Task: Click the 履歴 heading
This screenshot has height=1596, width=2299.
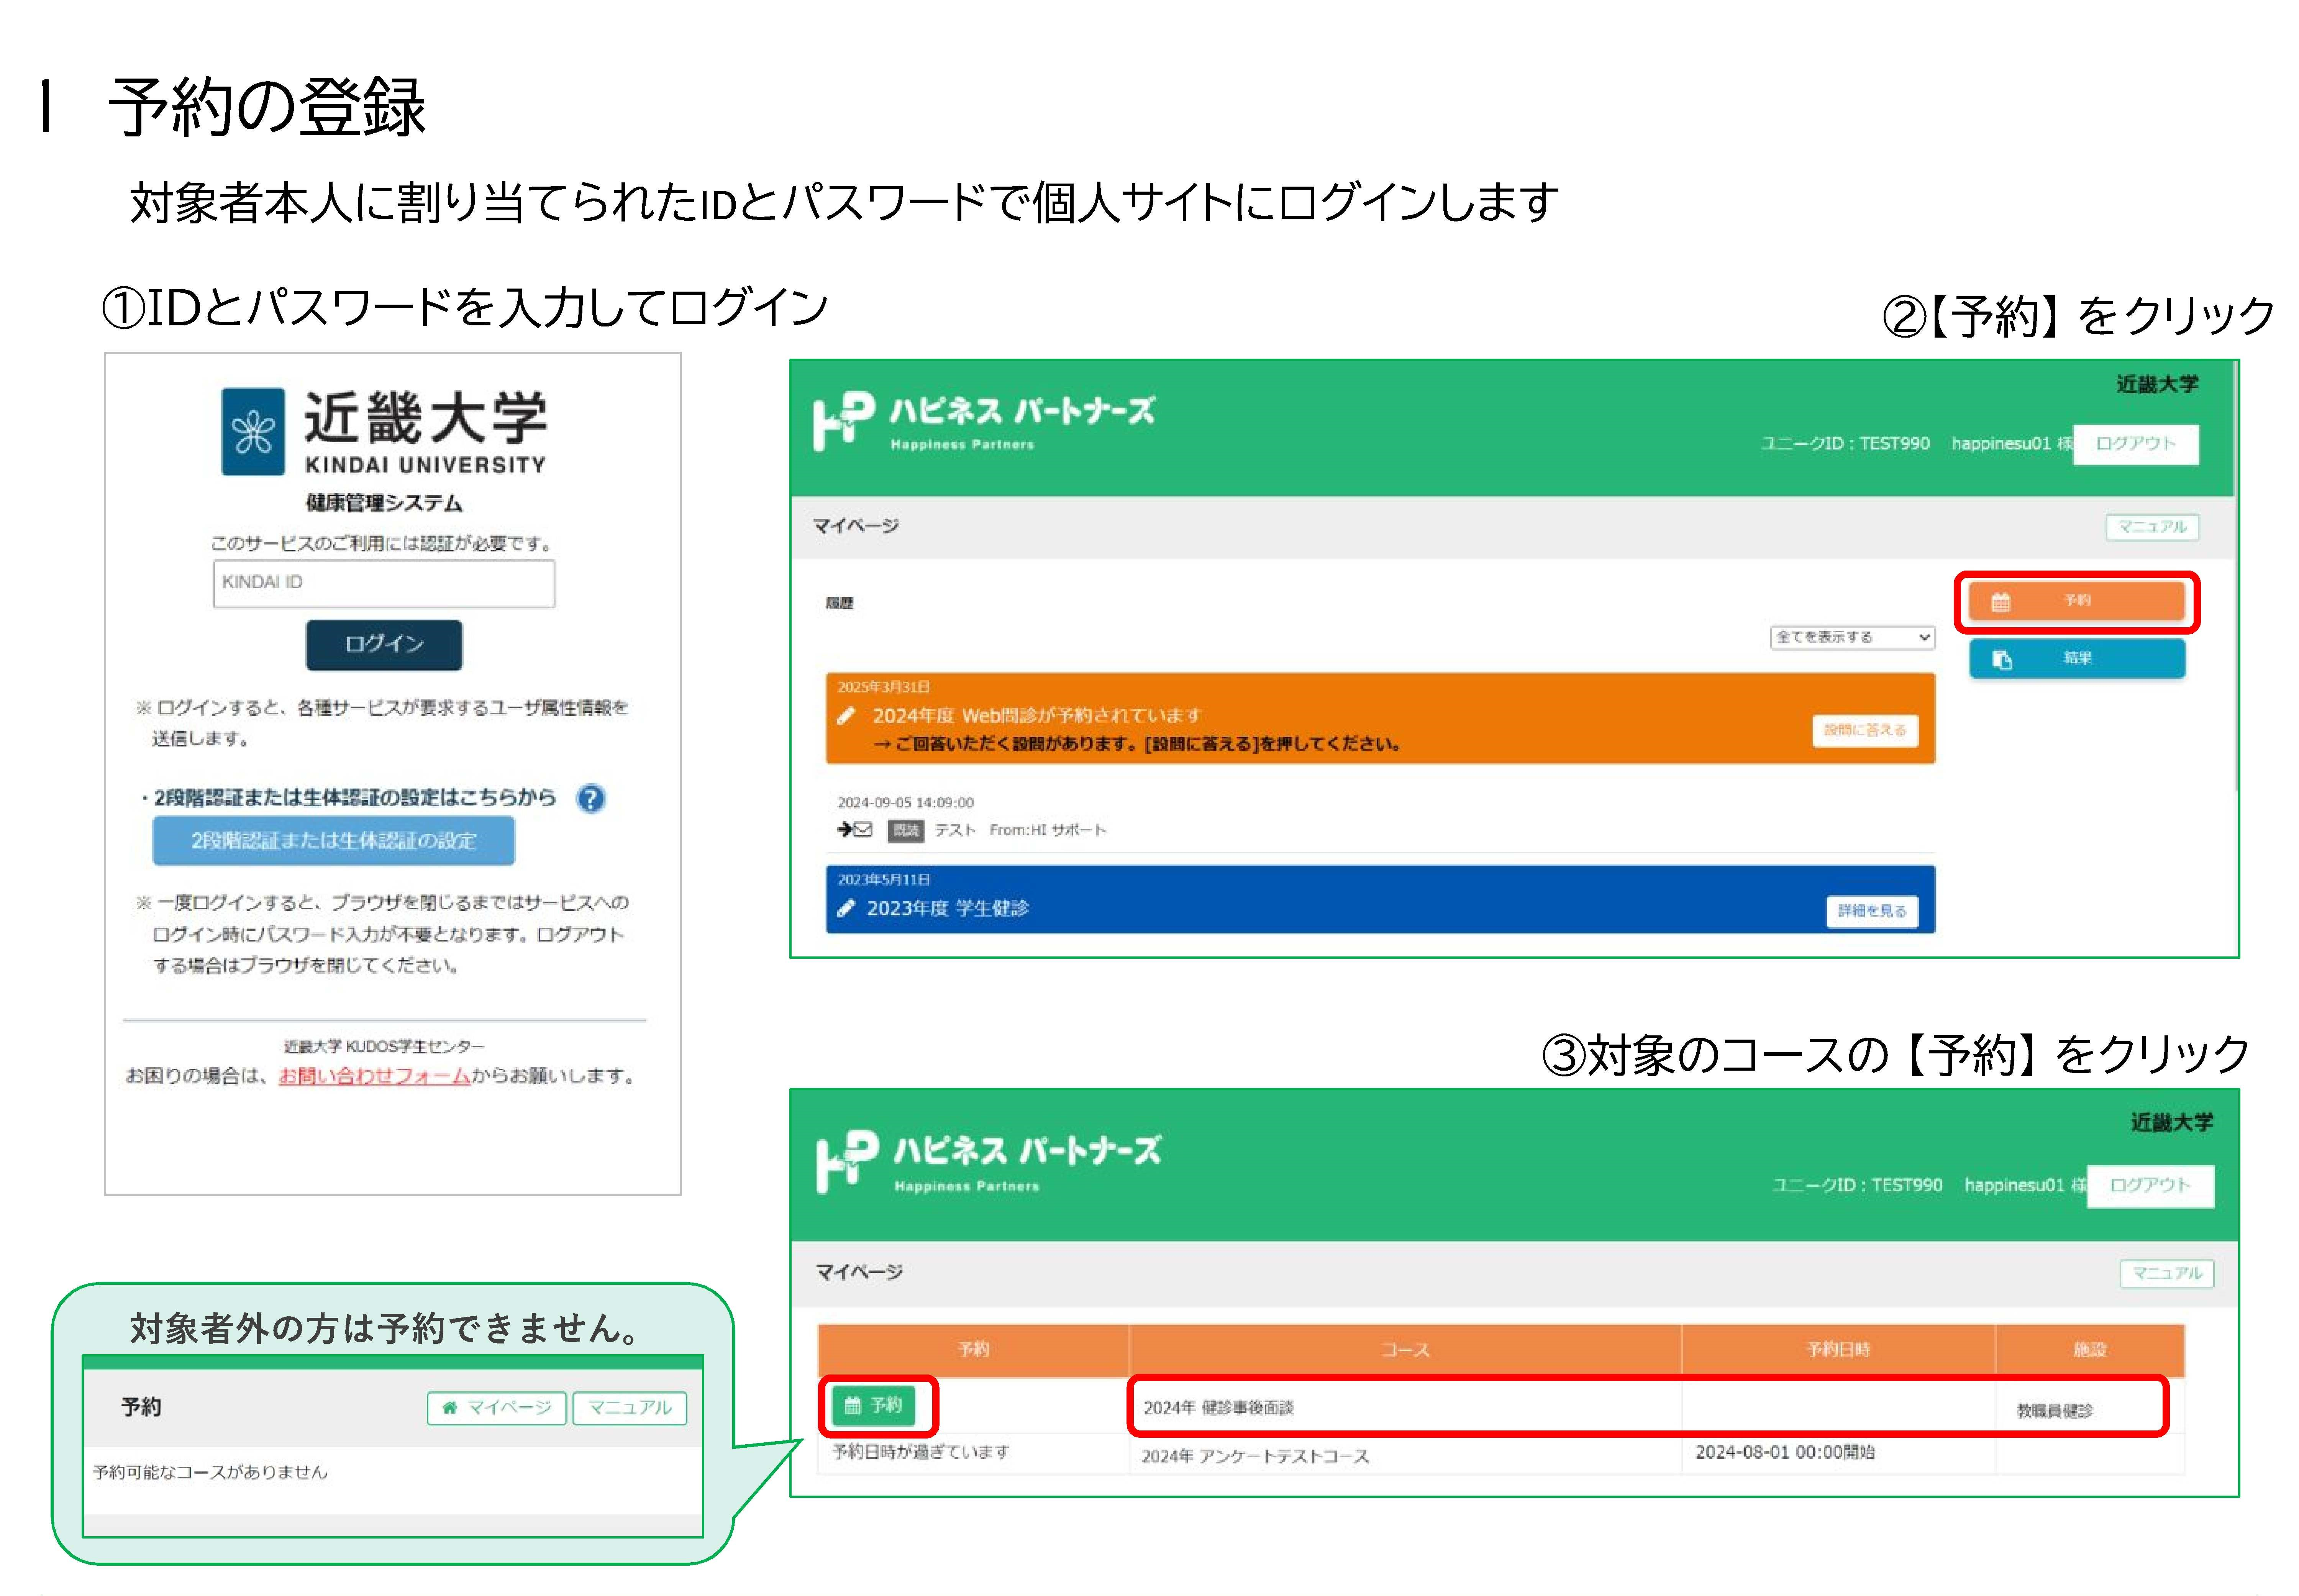Action: (x=839, y=603)
